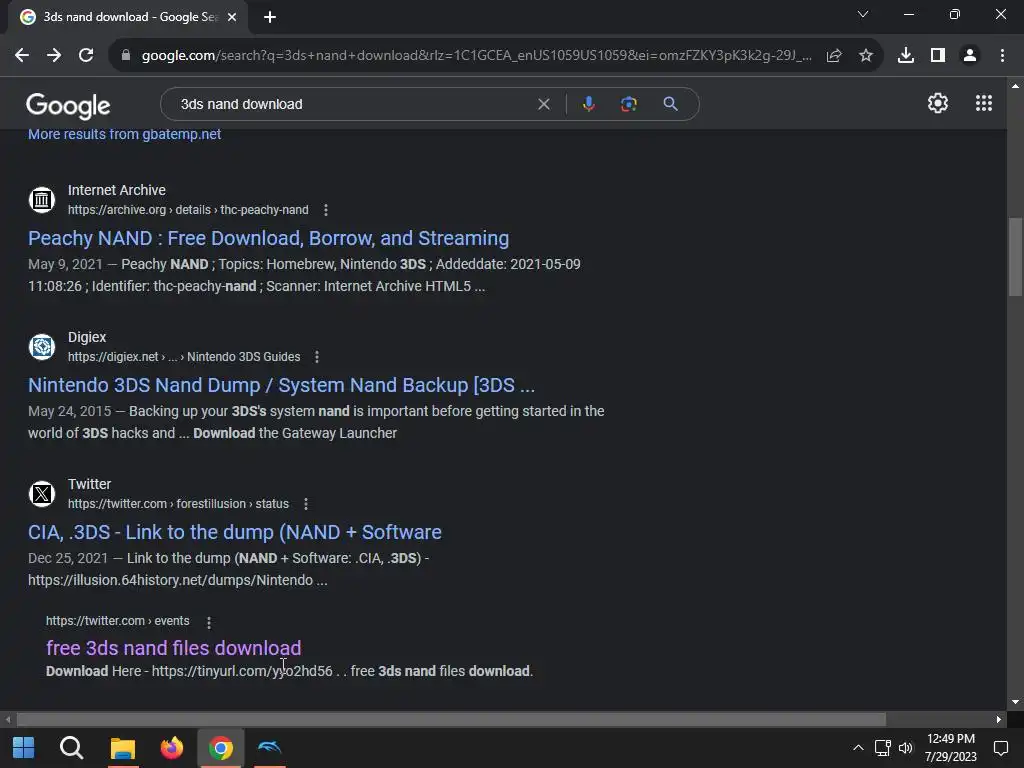This screenshot has height=768, width=1024.
Task: Submit search with magnifier icon
Action: 670,104
